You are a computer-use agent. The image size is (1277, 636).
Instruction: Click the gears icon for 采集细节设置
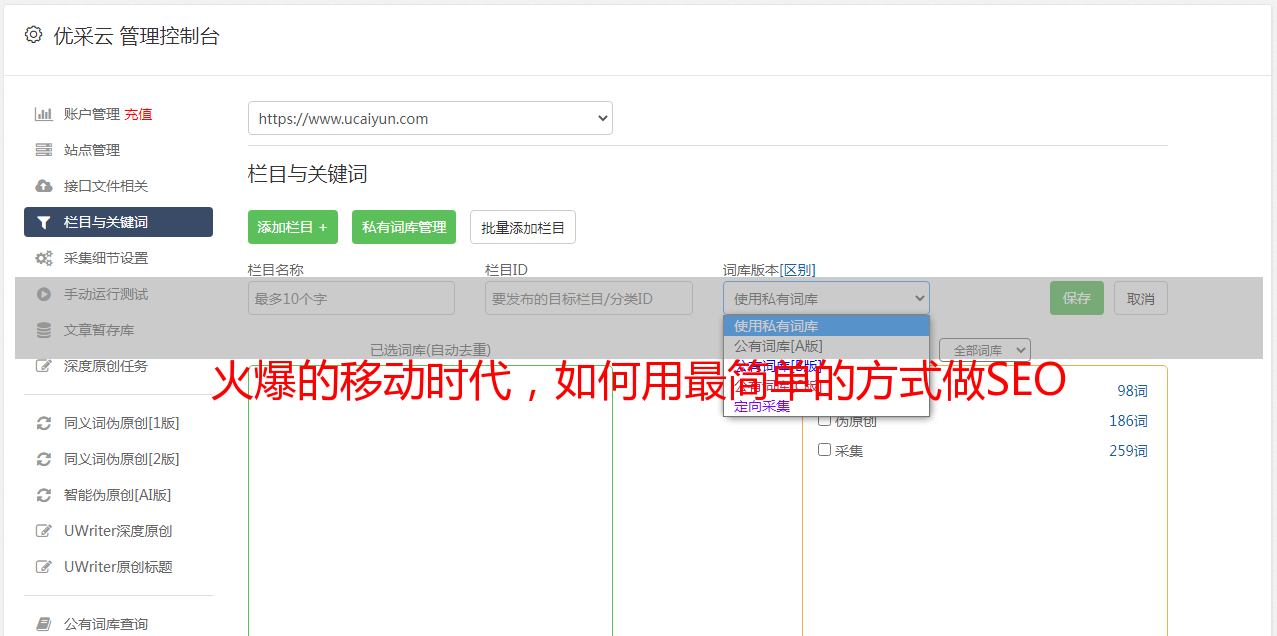(43, 258)
